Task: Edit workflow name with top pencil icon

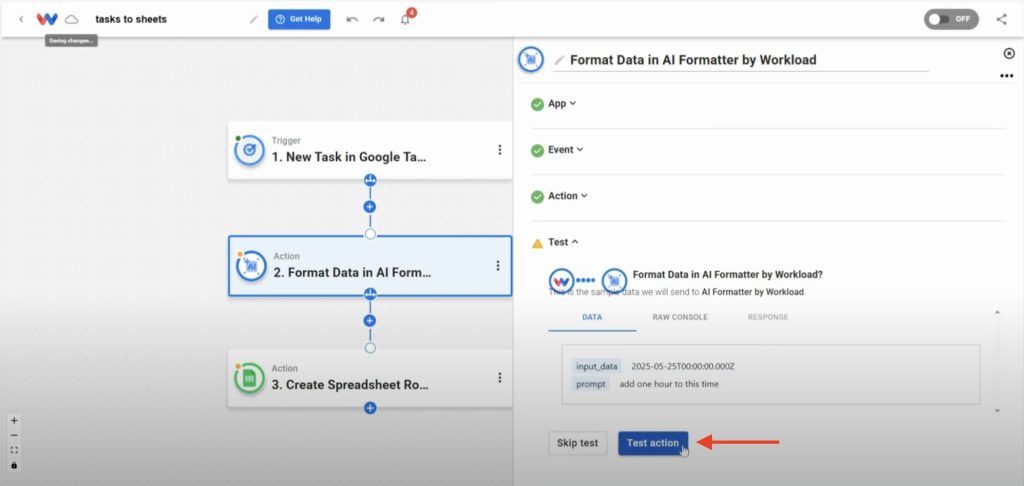Action: click(x=253, y=20)
